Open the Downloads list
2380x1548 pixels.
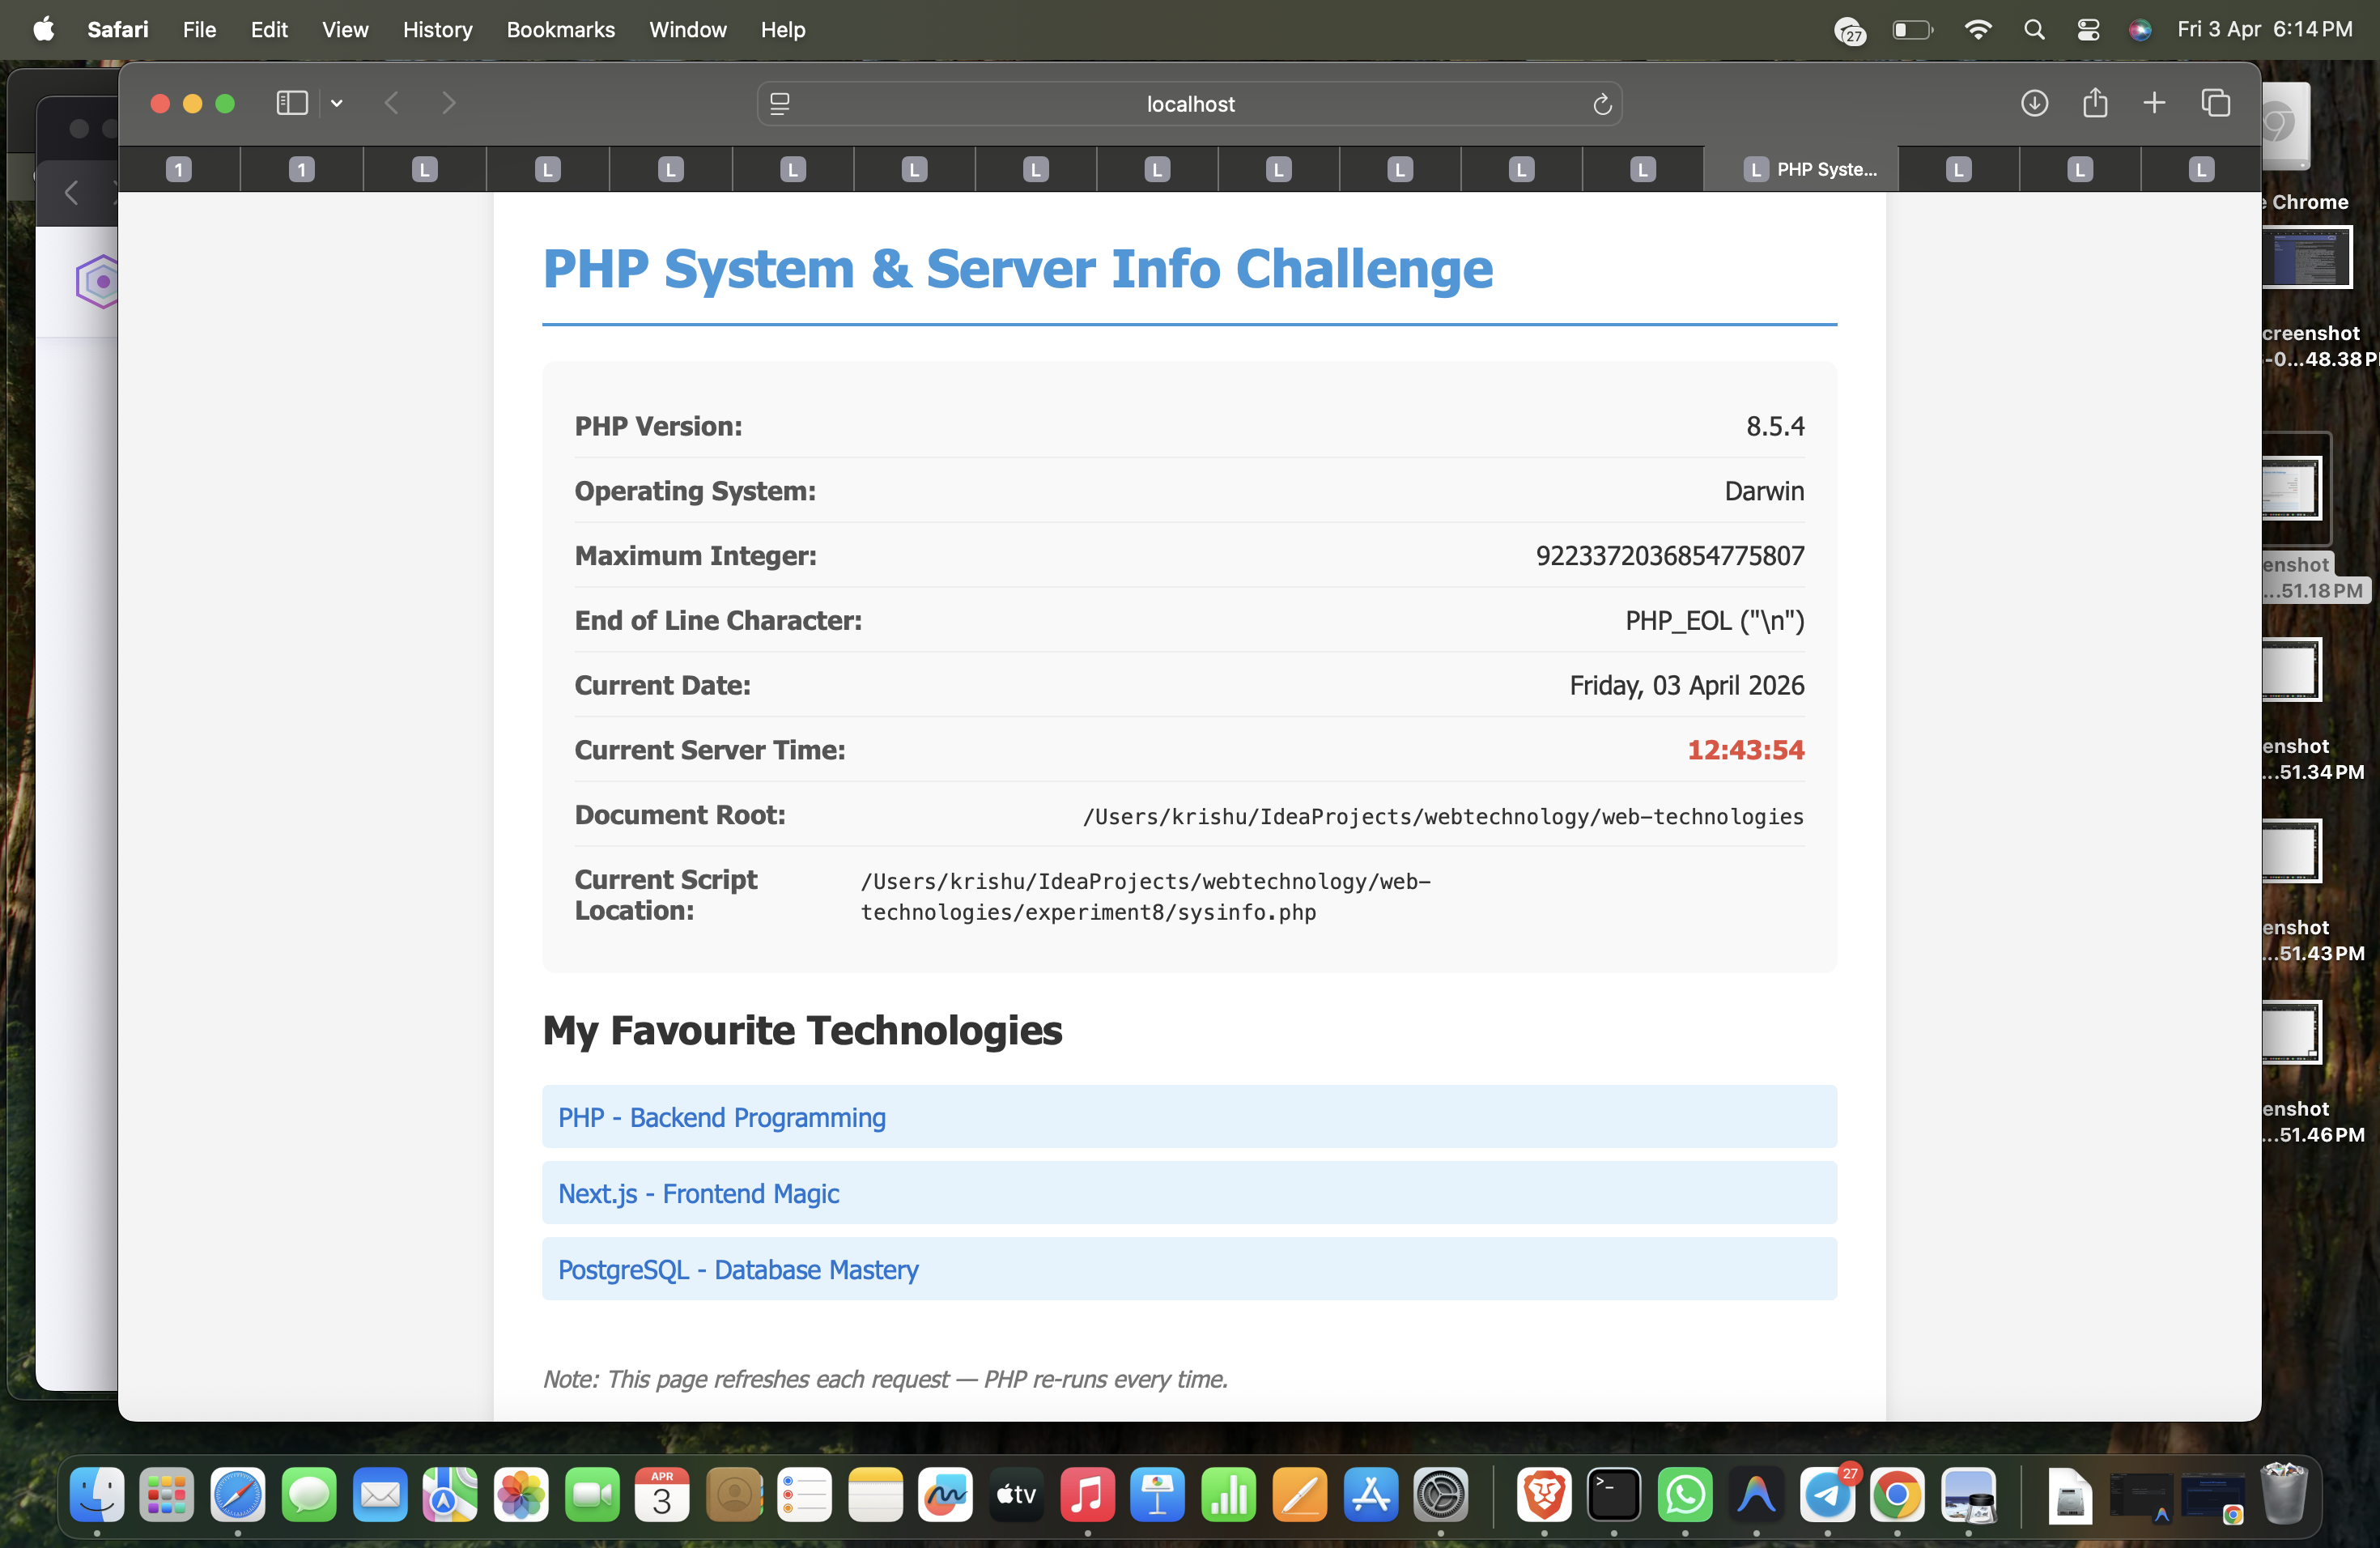tap(2034, 103)
